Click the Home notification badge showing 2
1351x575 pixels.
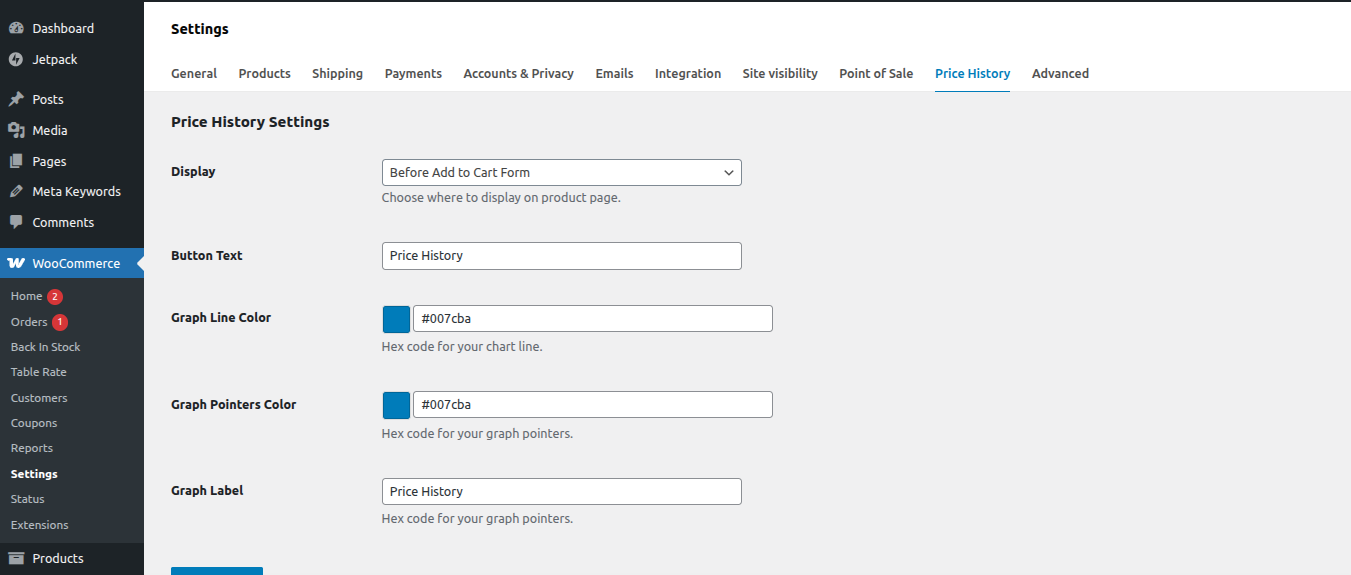pos(55,296)
